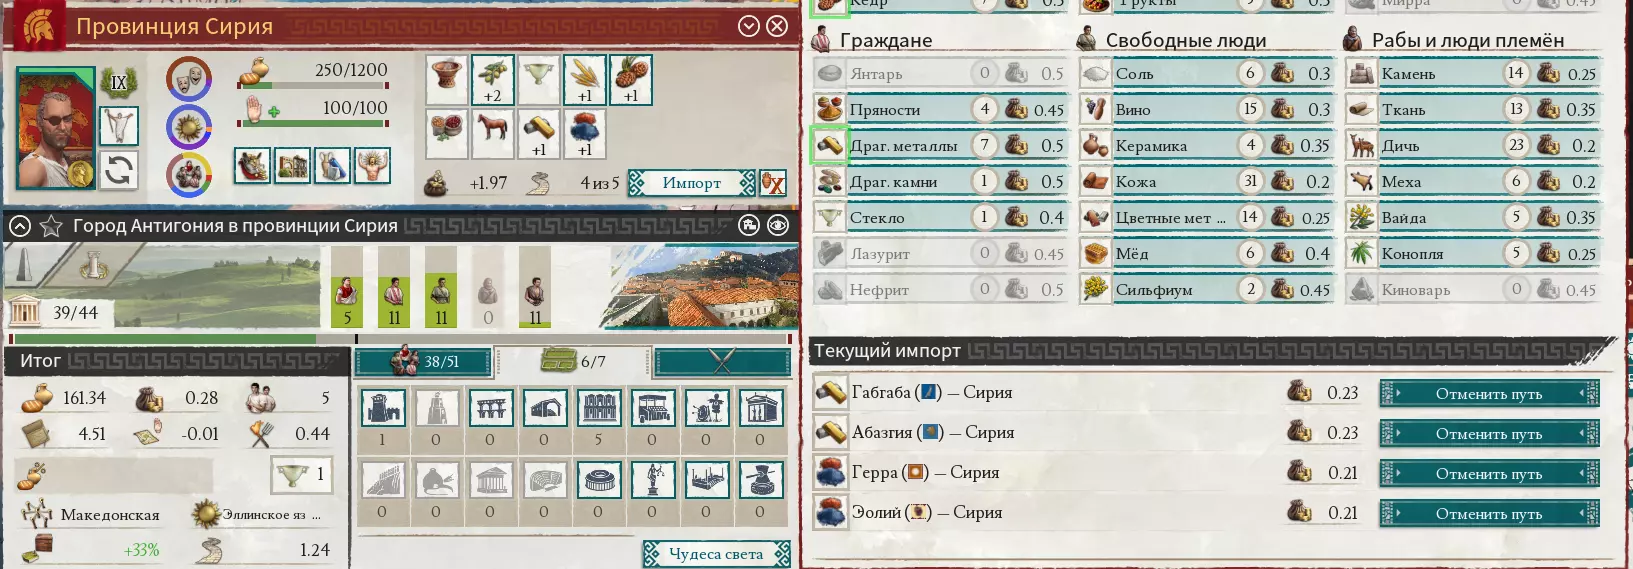Open the precious metals (Драг. металлы) row

940,146
